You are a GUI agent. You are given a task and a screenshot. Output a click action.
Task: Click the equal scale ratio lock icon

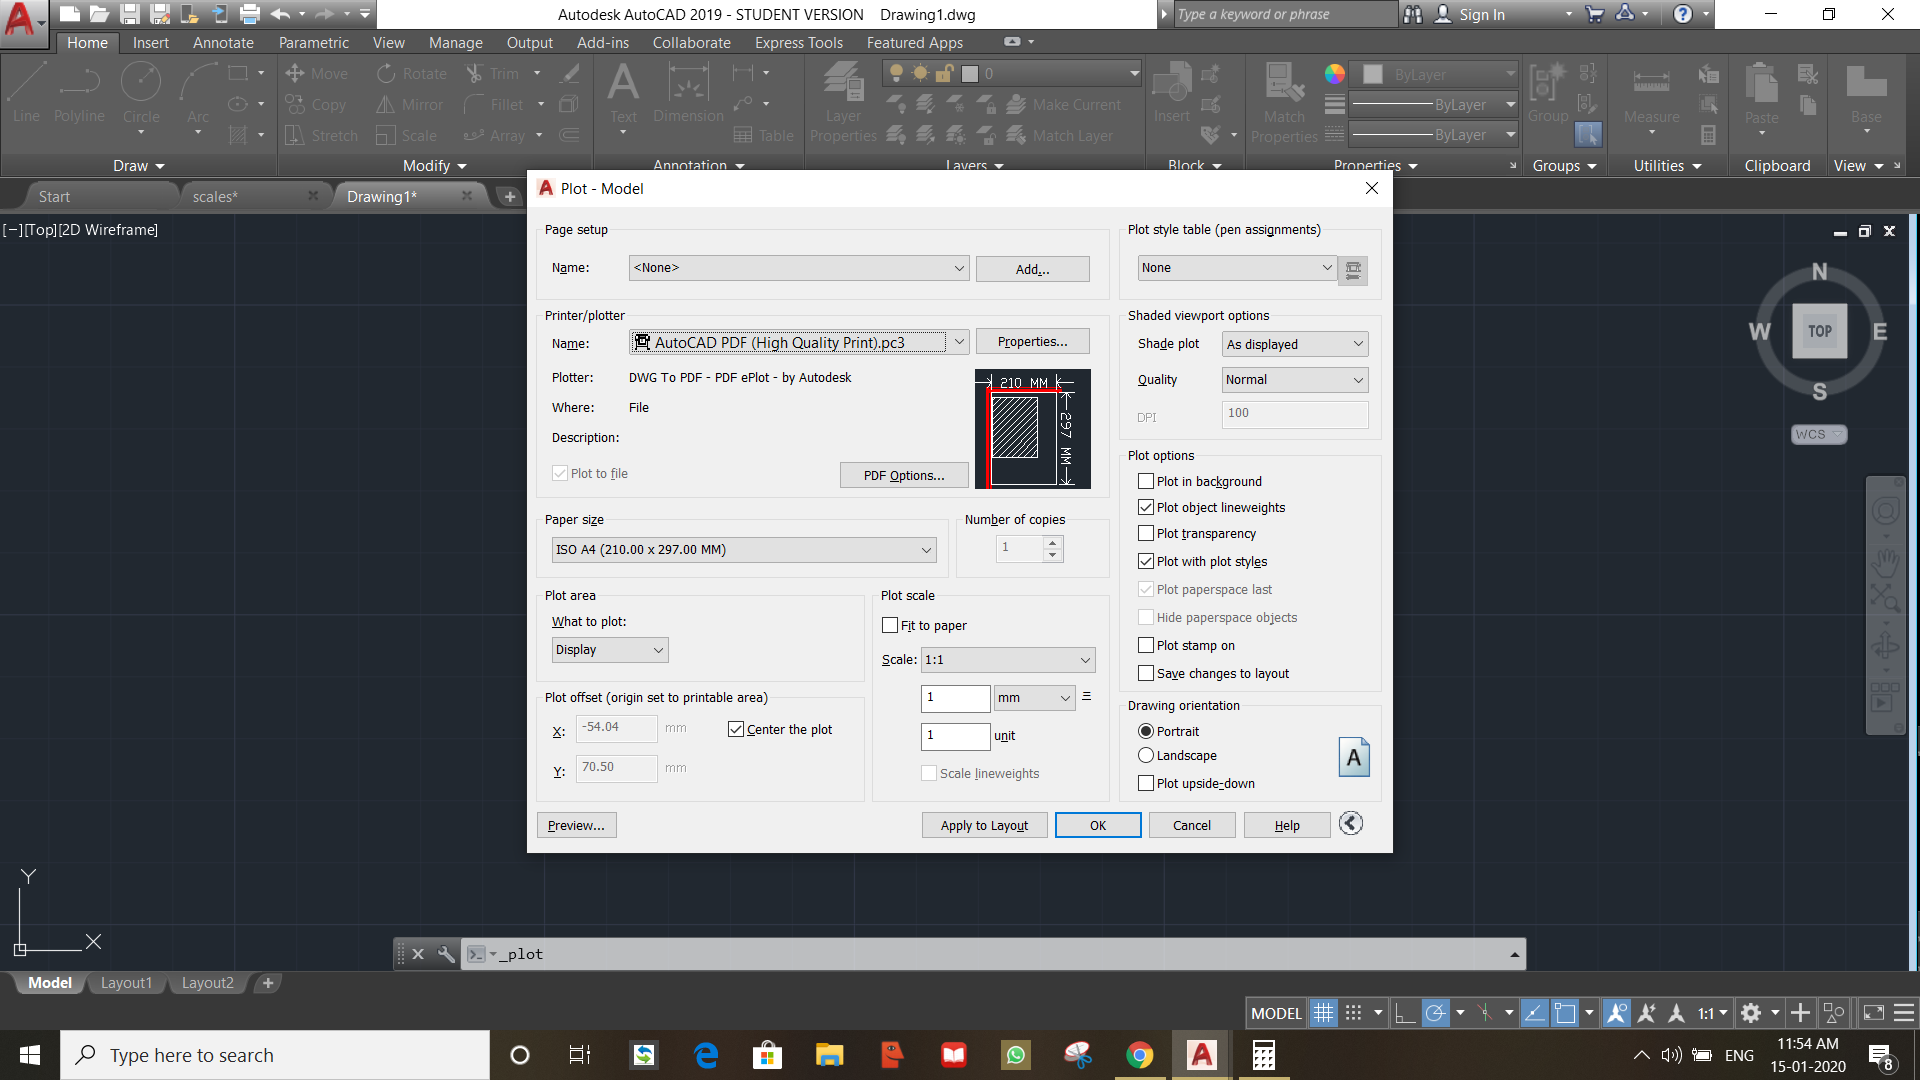click(x=1087, y=696)
